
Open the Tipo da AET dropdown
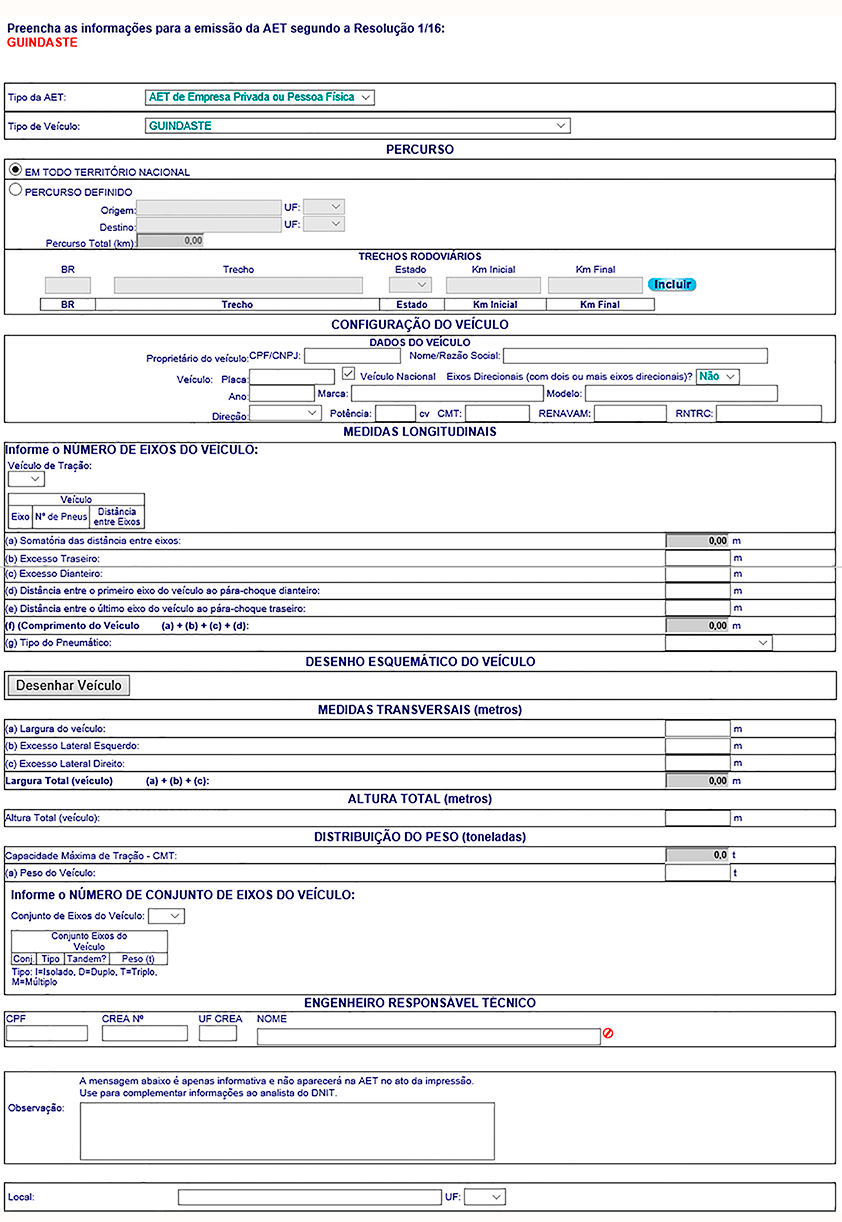260,97
